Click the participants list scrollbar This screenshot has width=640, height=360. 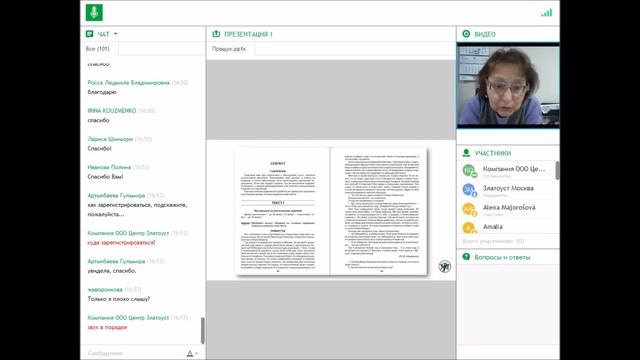click(x=558, y=170)
